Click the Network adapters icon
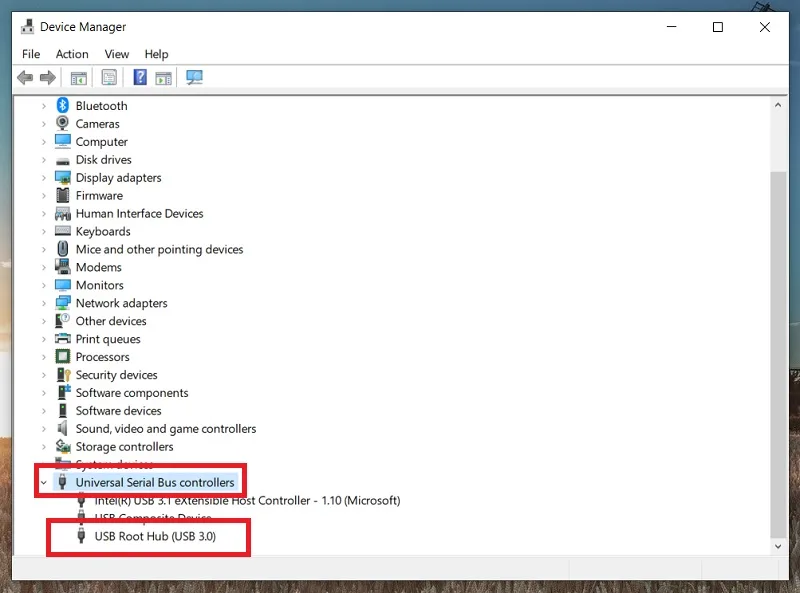This screenshot has height=593, width=800. pos(63,303)
